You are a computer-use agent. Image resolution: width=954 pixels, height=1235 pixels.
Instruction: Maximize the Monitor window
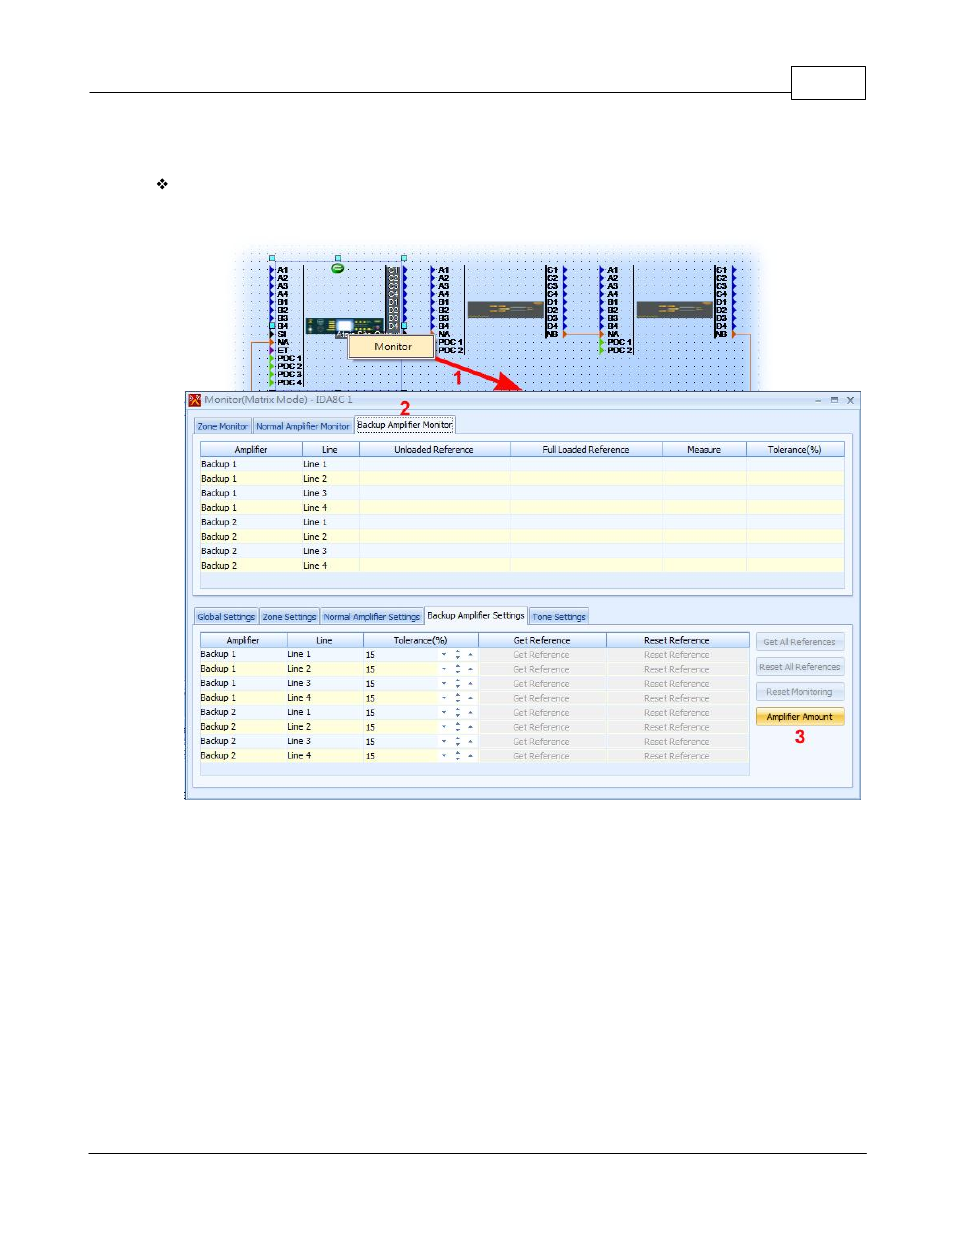click(834, 400)
